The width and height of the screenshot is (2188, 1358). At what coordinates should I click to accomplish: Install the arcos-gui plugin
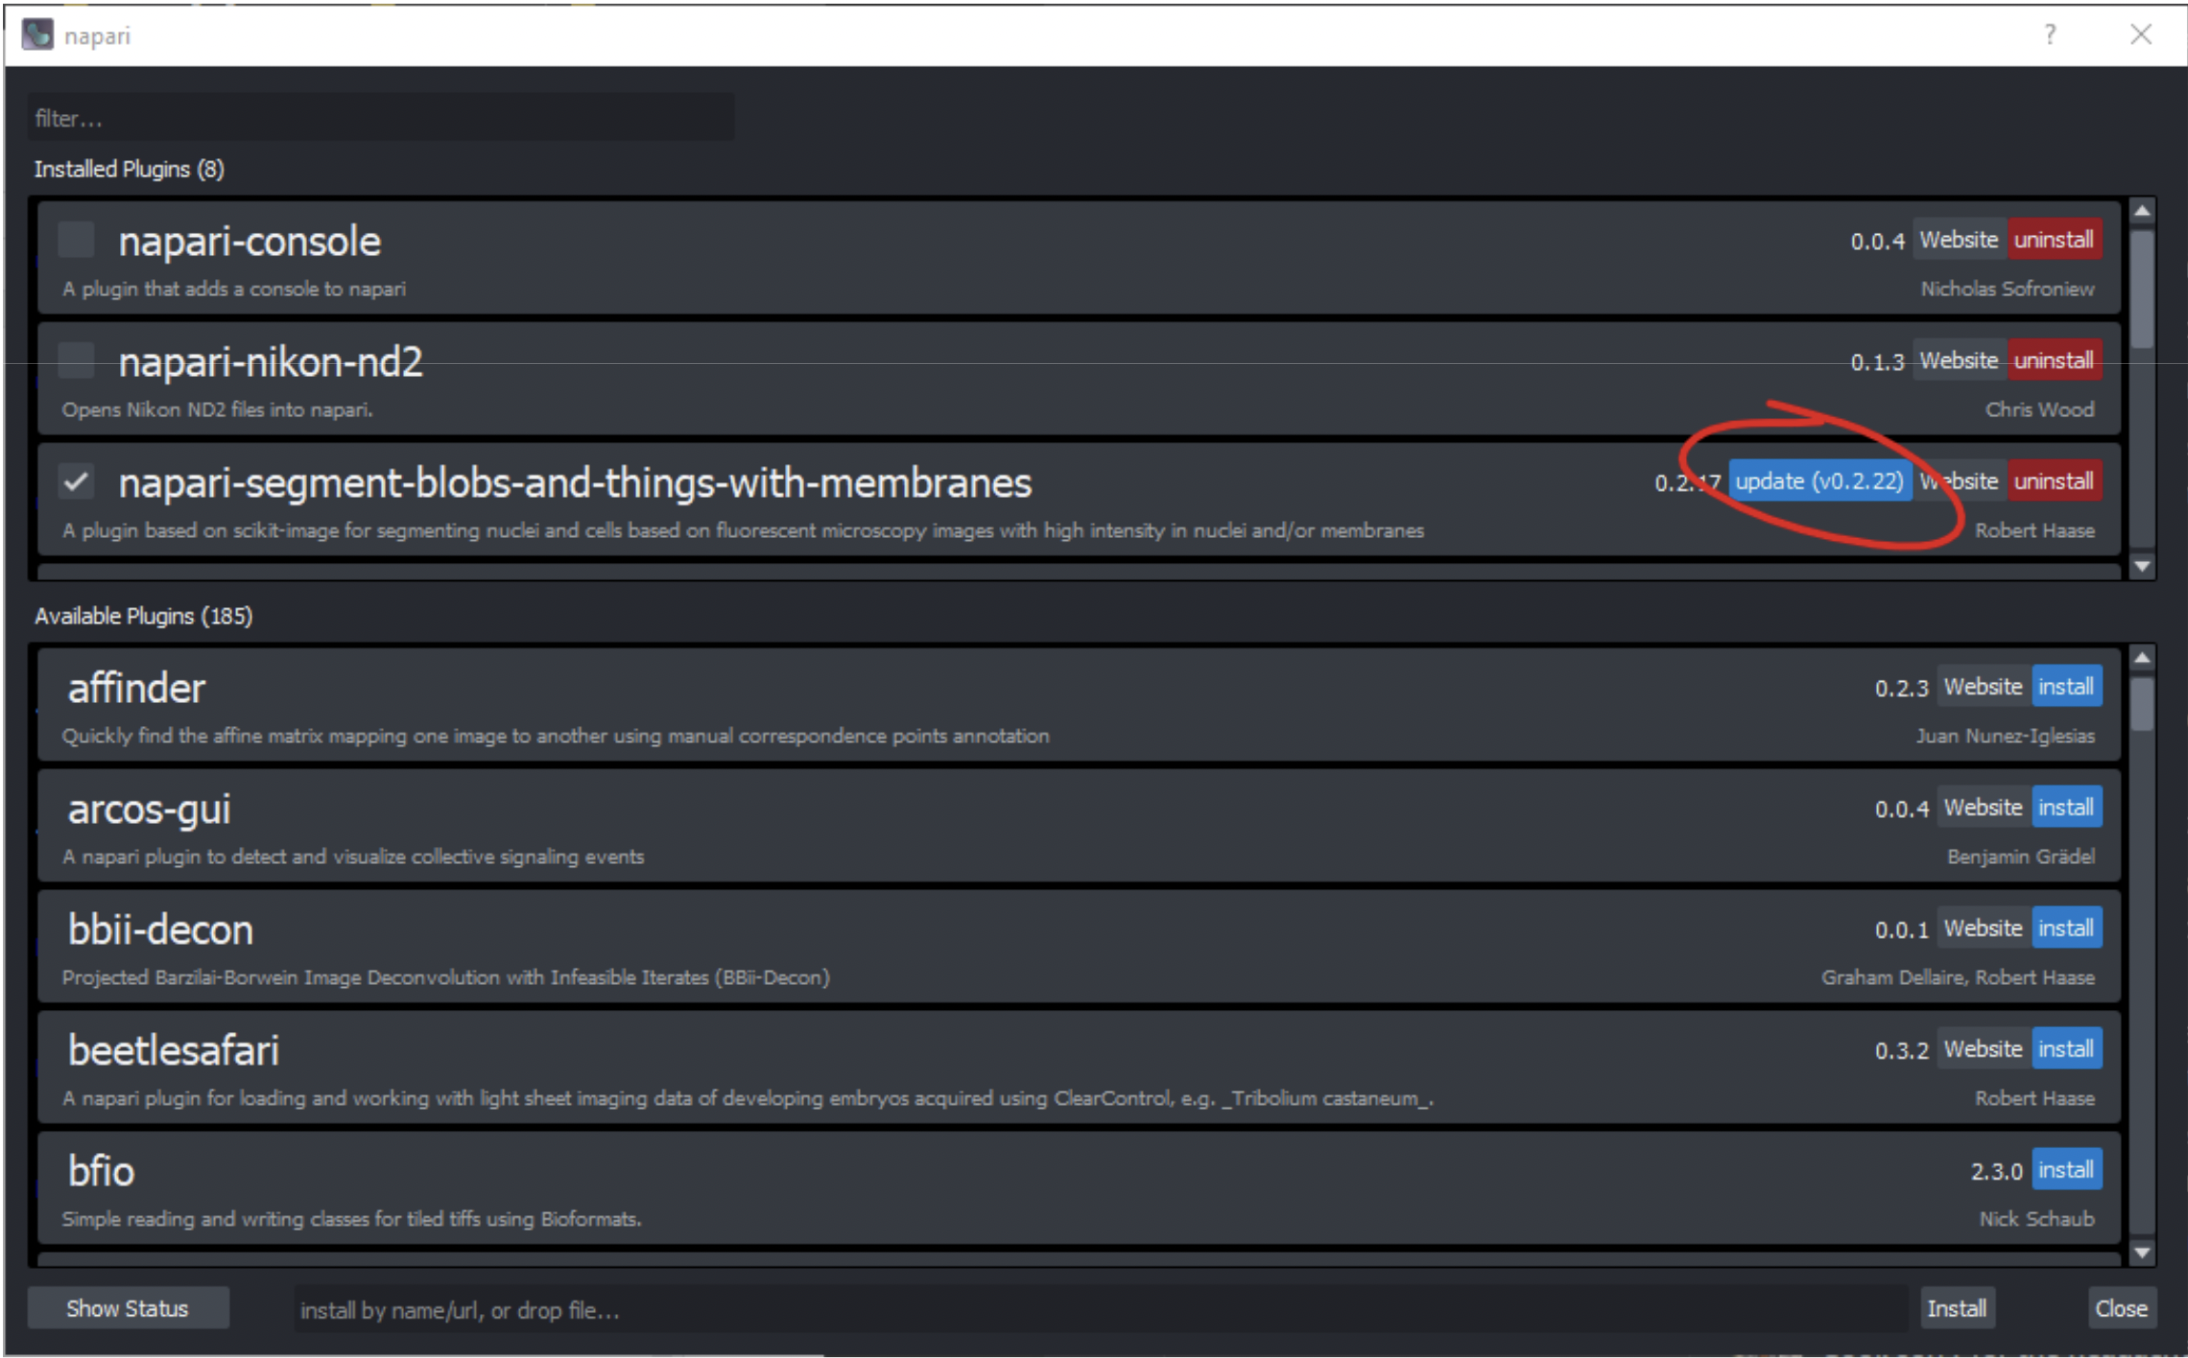click(2066, 808)
